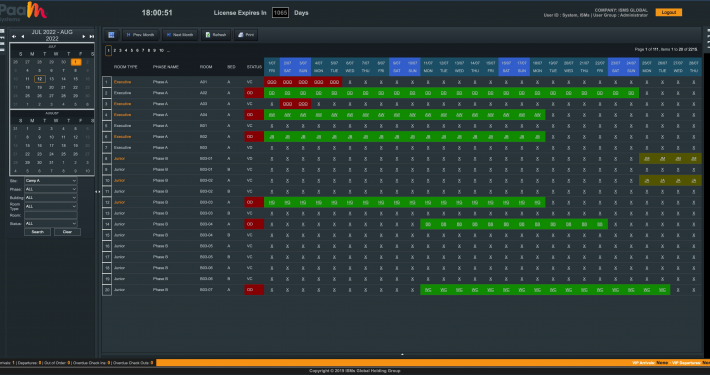This screenshot has height=375, width=710.
Task: Jump to first calendar period arrow
Action: pos(14,36)
